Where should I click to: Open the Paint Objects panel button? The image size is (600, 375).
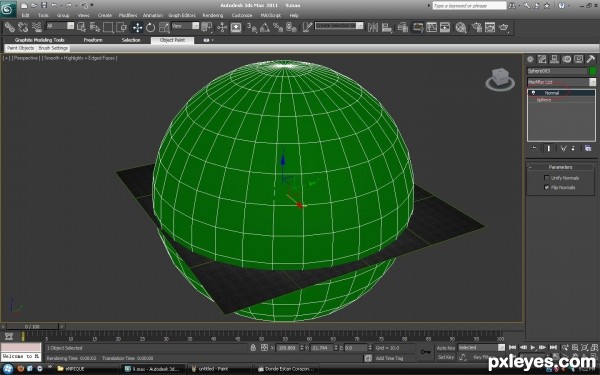[21, 48]
